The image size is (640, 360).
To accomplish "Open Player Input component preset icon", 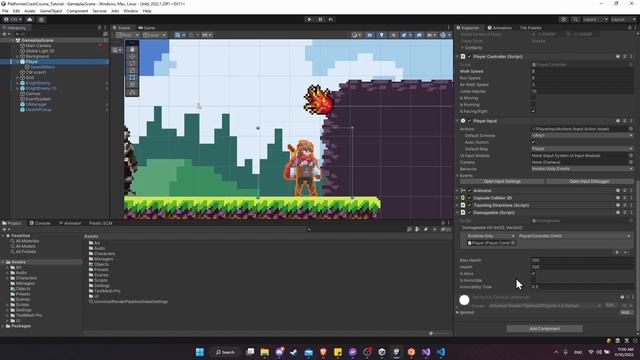I will [x=624, y=121].
